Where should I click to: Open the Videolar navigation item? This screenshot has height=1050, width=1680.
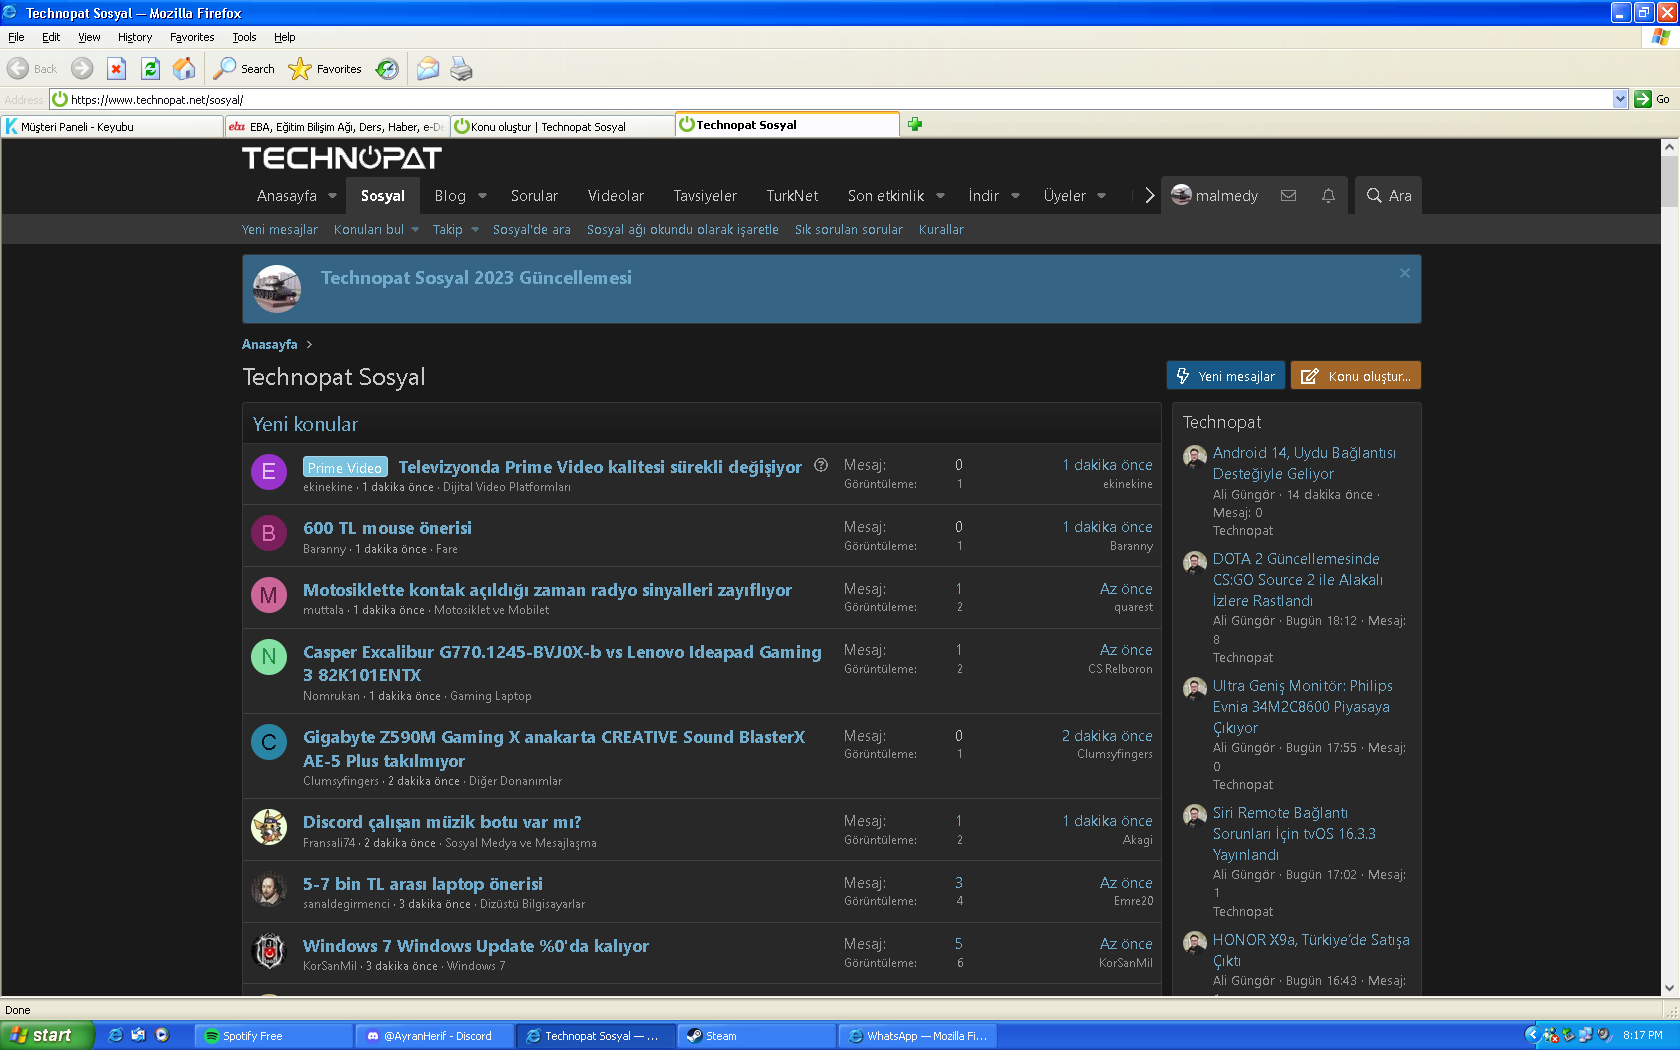[x=616, y=196]
